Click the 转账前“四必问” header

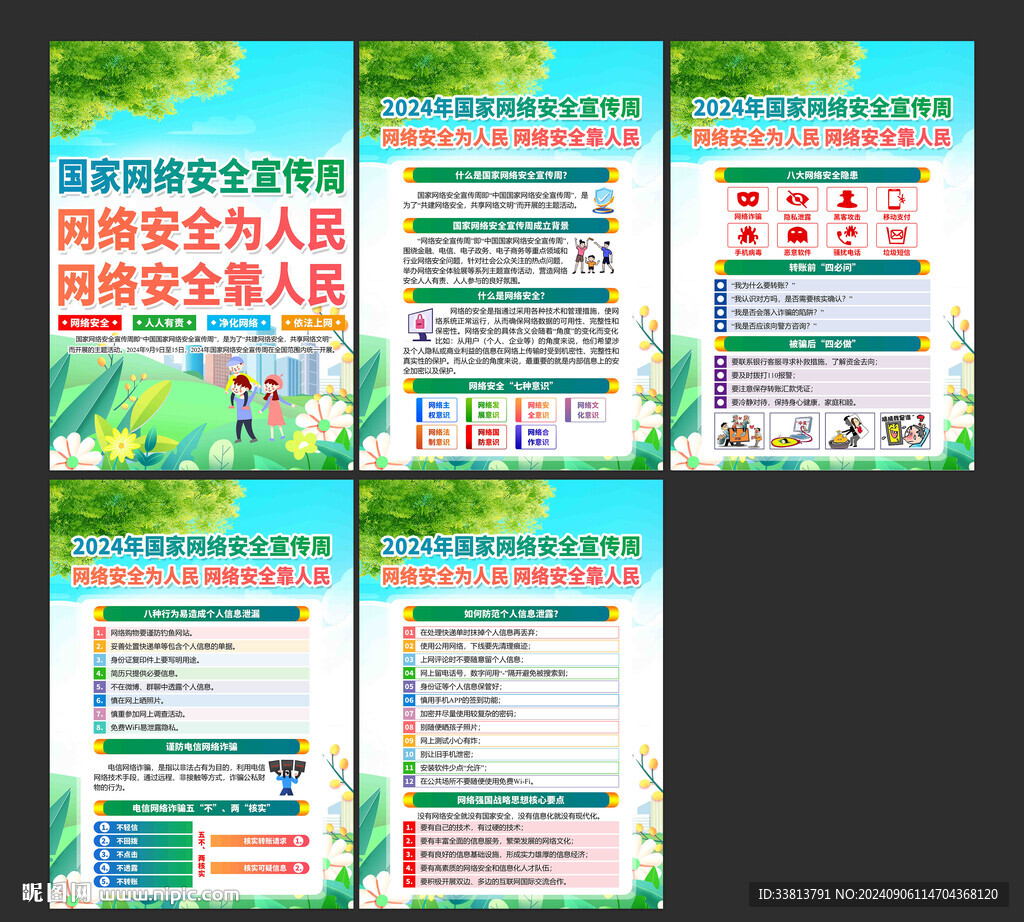pos(822,267)
